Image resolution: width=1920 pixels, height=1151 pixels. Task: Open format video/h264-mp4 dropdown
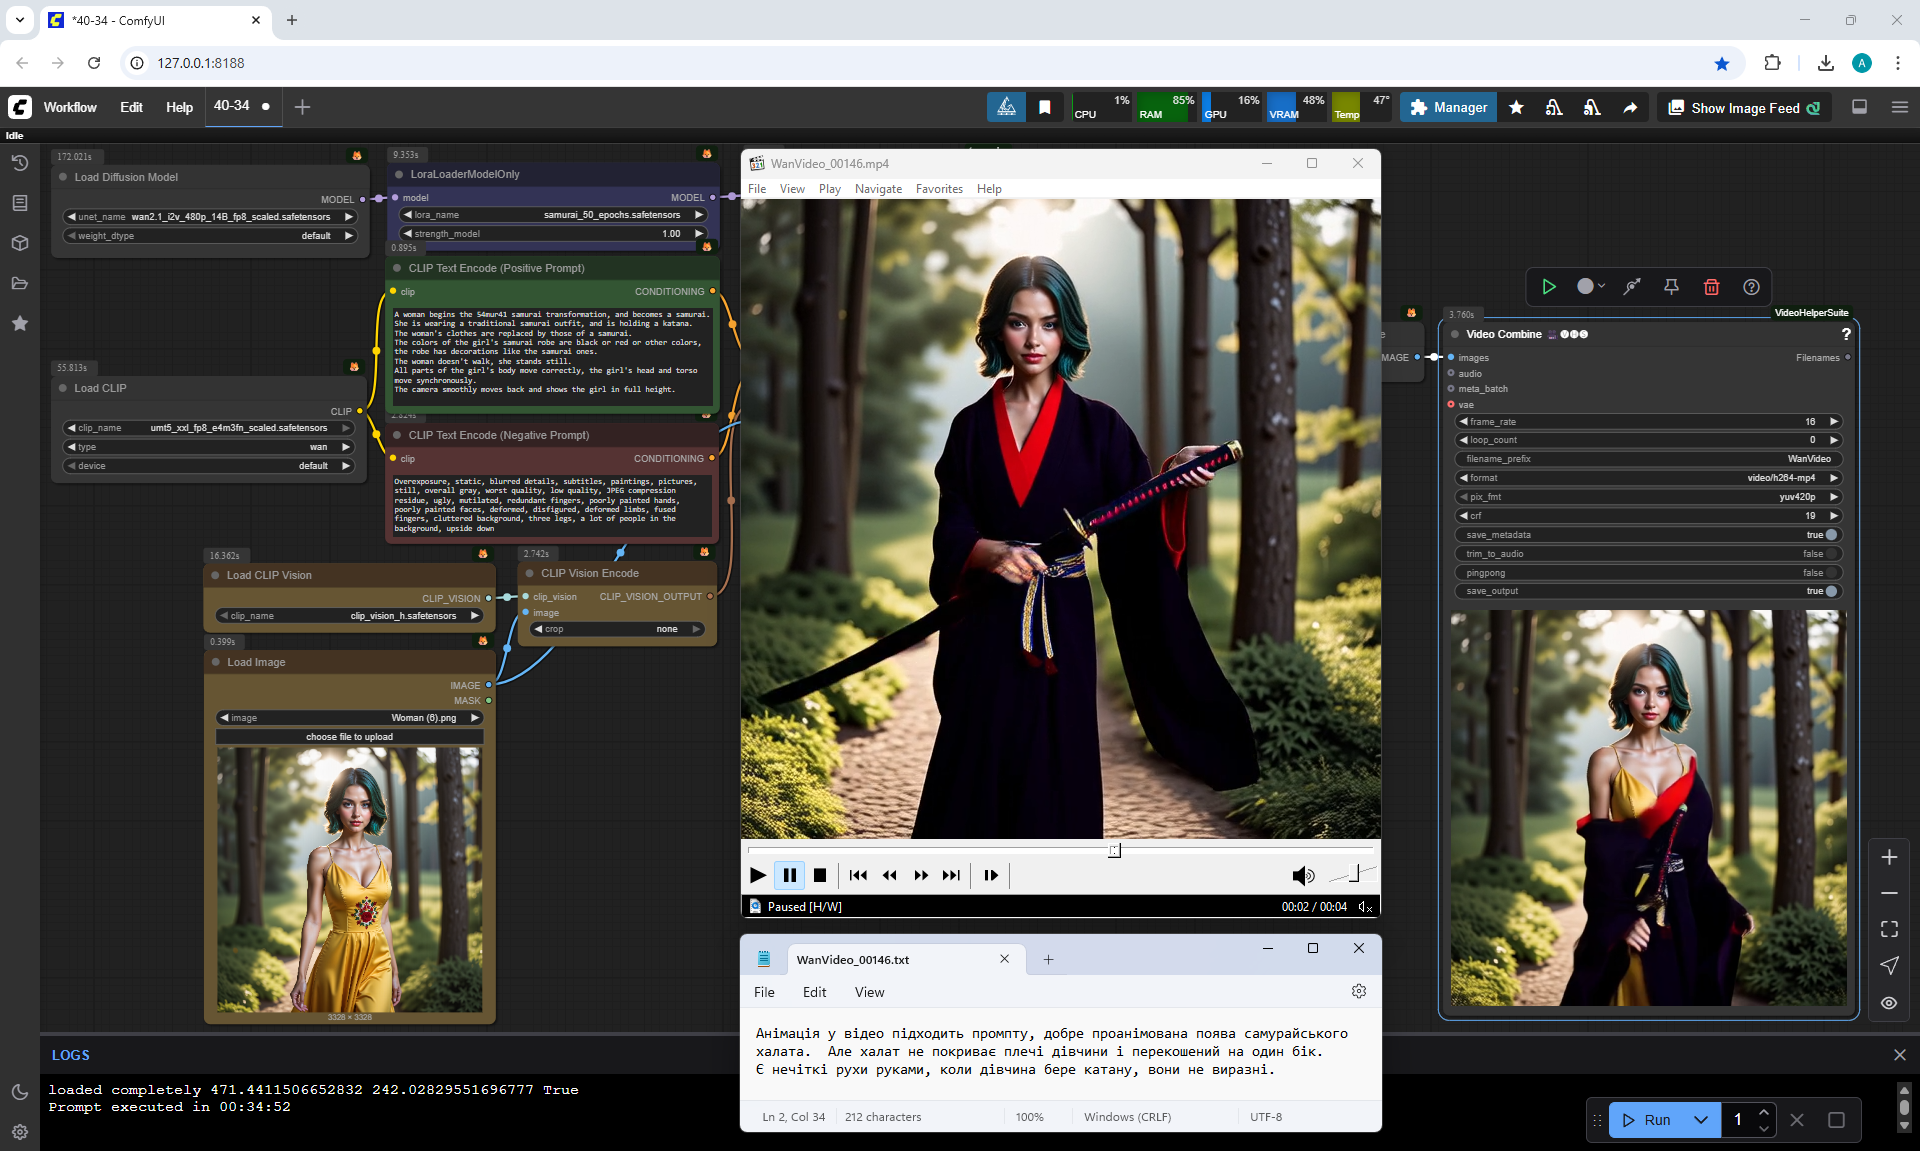click(x=1648, y=478)
